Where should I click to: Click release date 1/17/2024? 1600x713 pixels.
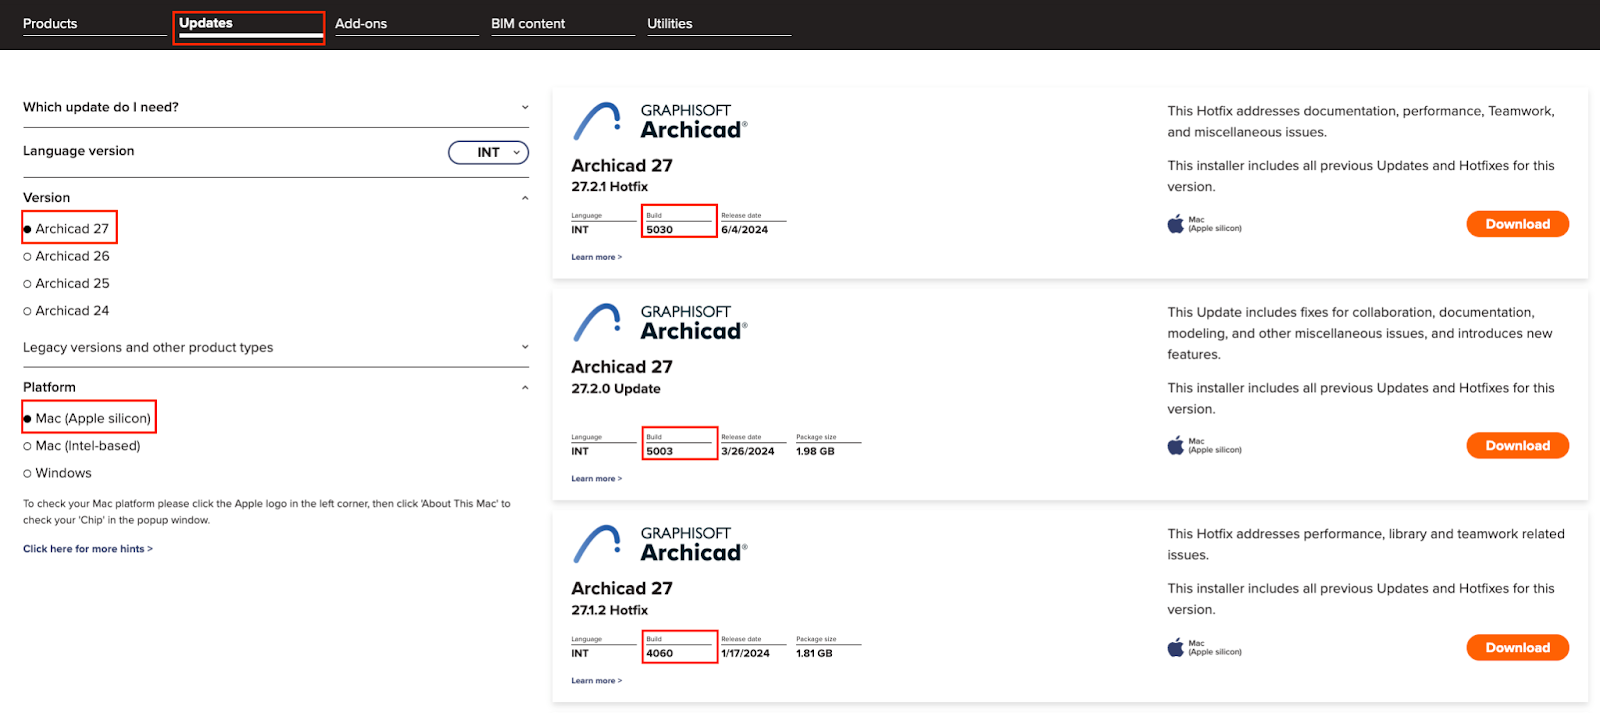click(745, 654)
